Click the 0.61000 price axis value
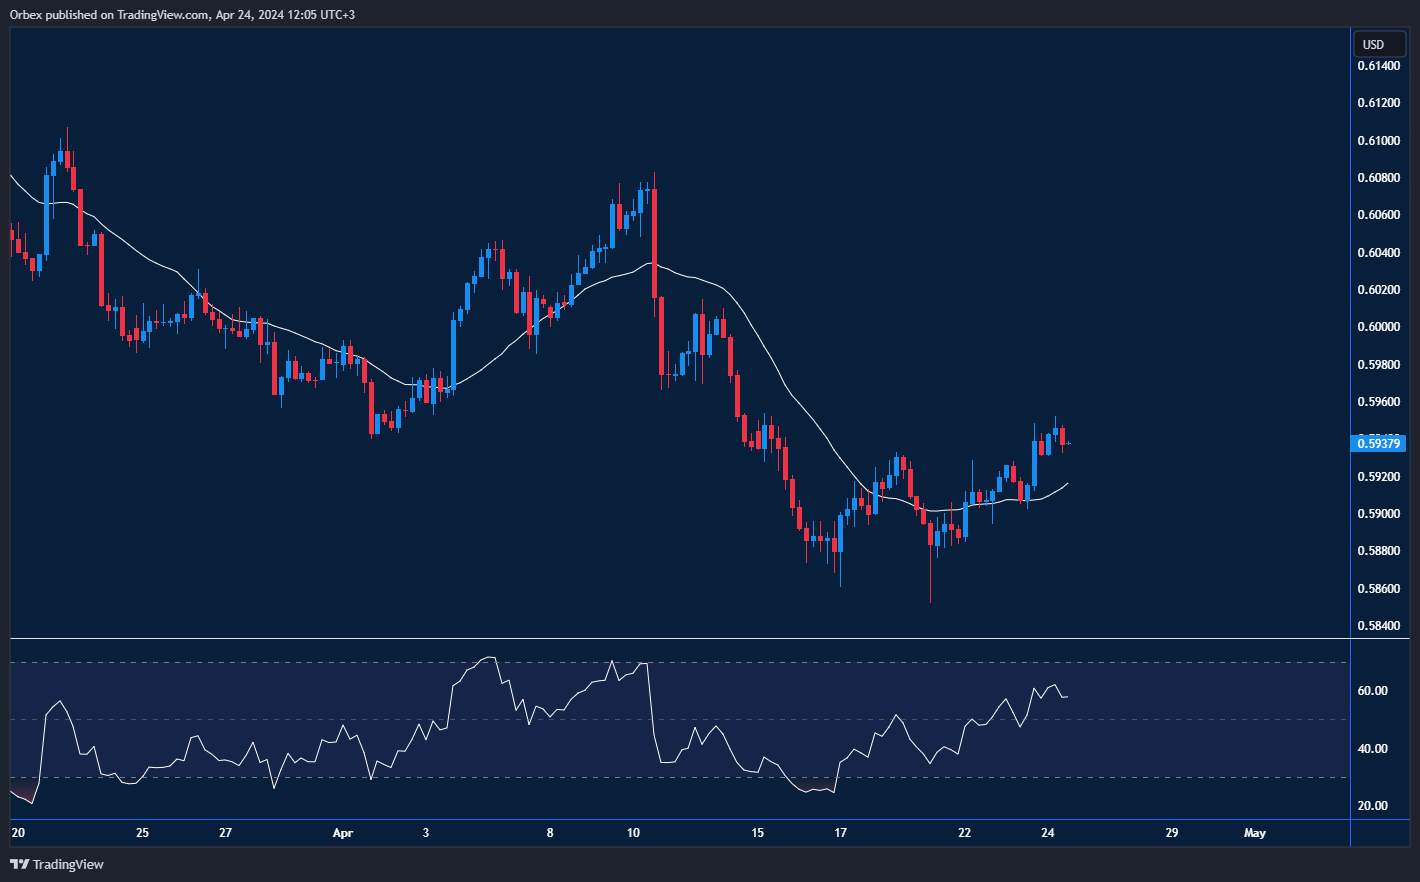Screen dimensions: 1420x882 [1378, 141]
